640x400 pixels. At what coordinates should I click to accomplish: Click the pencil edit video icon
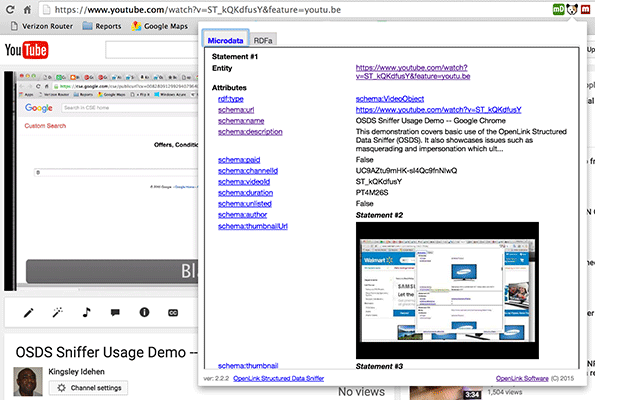click(x=29, y=313)
